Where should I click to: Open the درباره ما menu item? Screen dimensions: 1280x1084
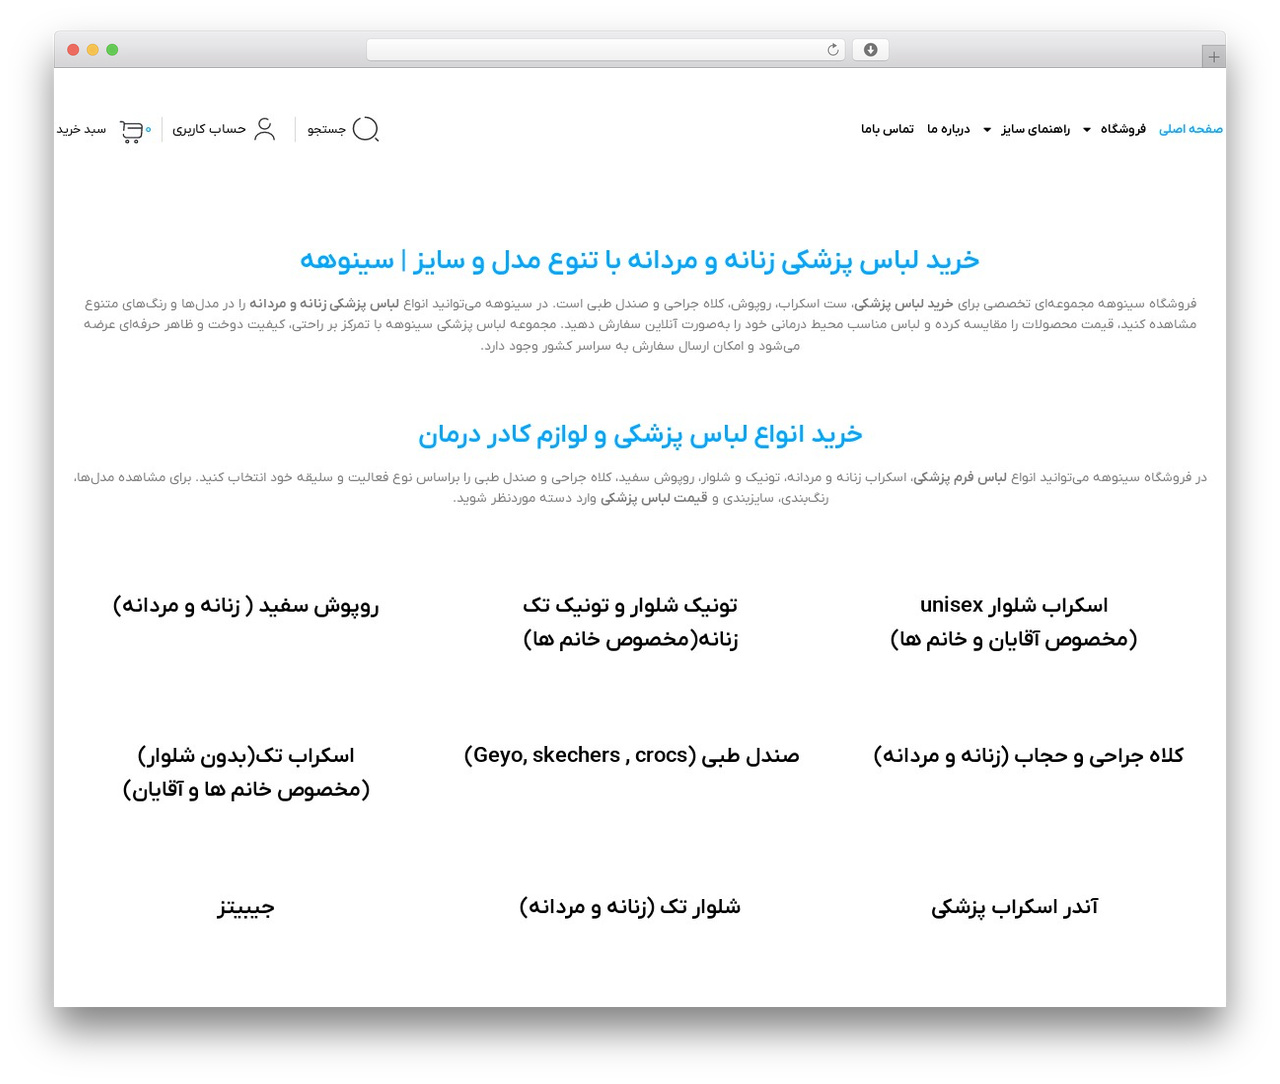(x=948, y=129)
